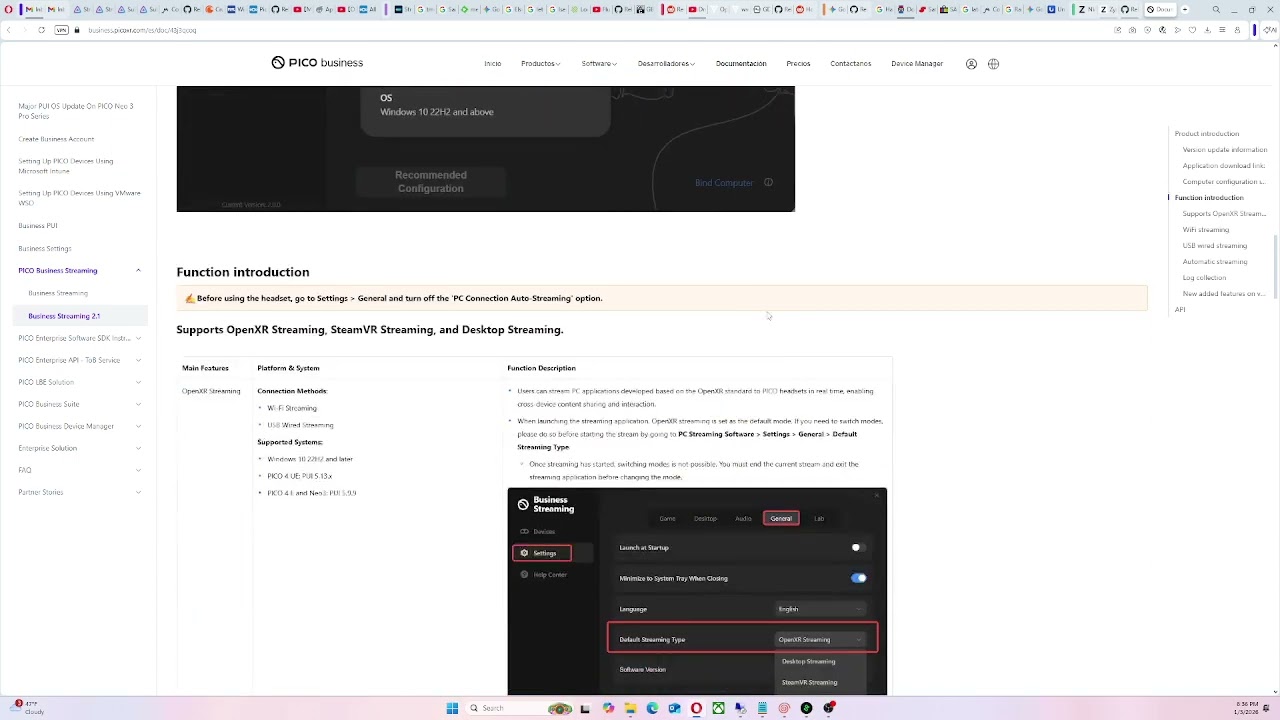Expand the PICO Business Suite section

coord(138,404)
